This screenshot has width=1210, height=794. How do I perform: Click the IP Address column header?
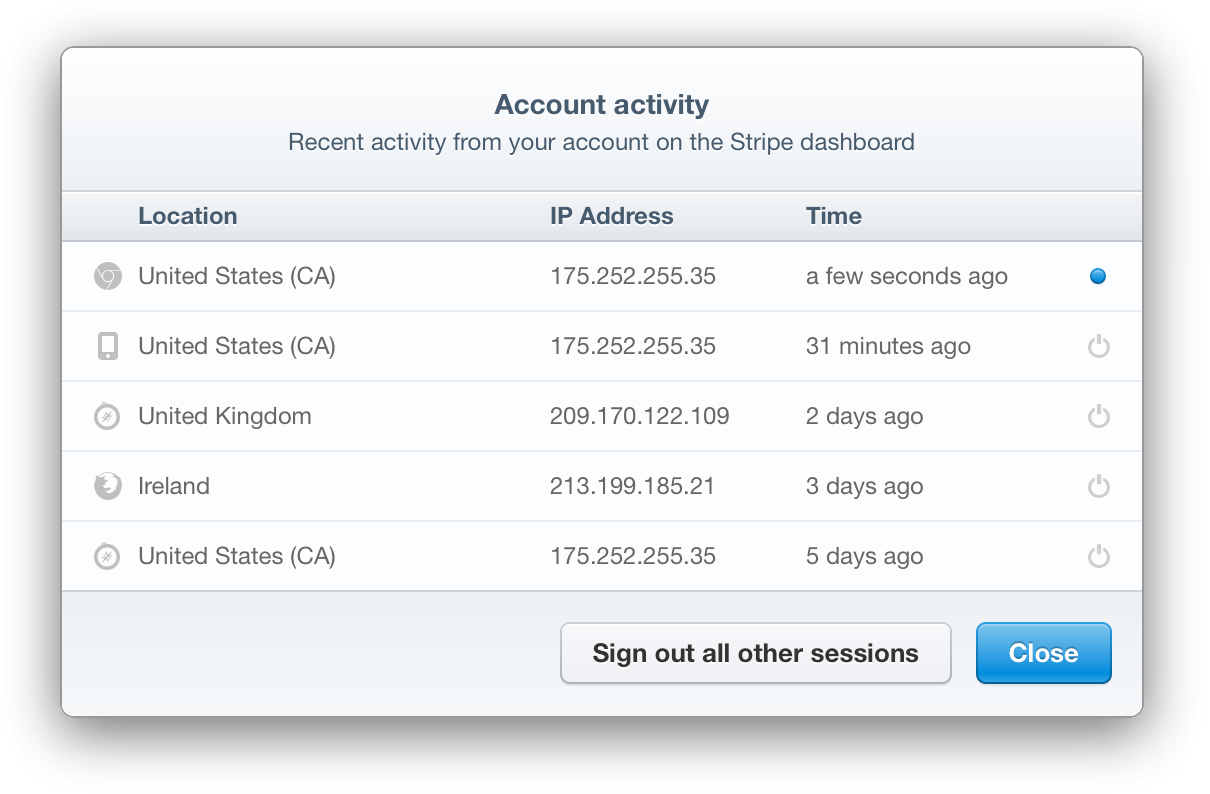612,216
